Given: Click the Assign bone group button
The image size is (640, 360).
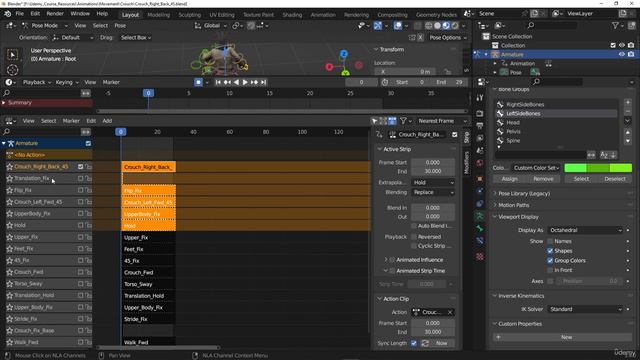Looking at the screenshot, I should [509, 179].
